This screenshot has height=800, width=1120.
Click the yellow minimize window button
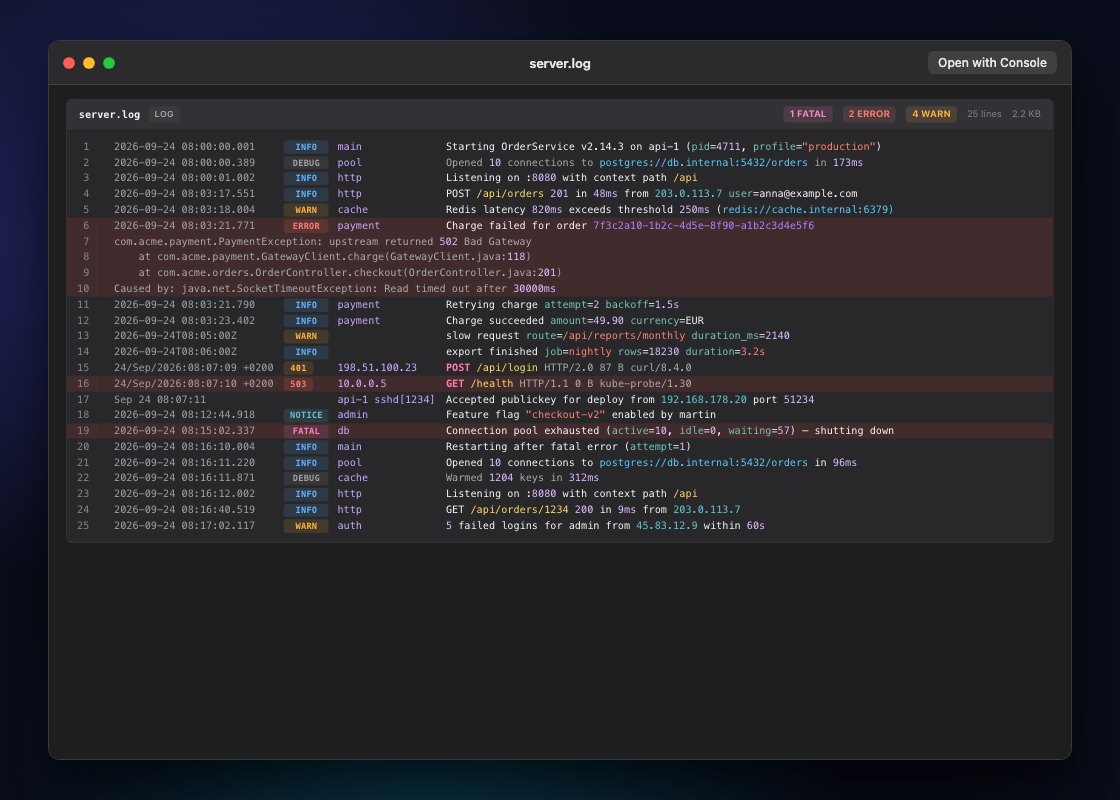coord(89,63)
